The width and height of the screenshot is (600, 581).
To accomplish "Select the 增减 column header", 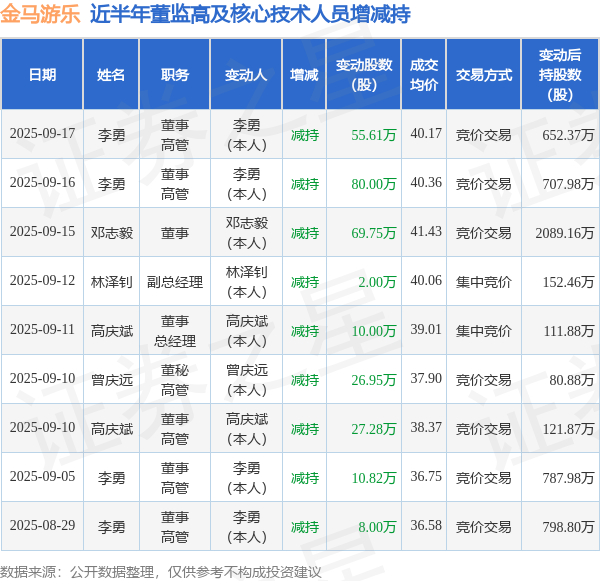I will pyautogui.click(x=304, y=75).
